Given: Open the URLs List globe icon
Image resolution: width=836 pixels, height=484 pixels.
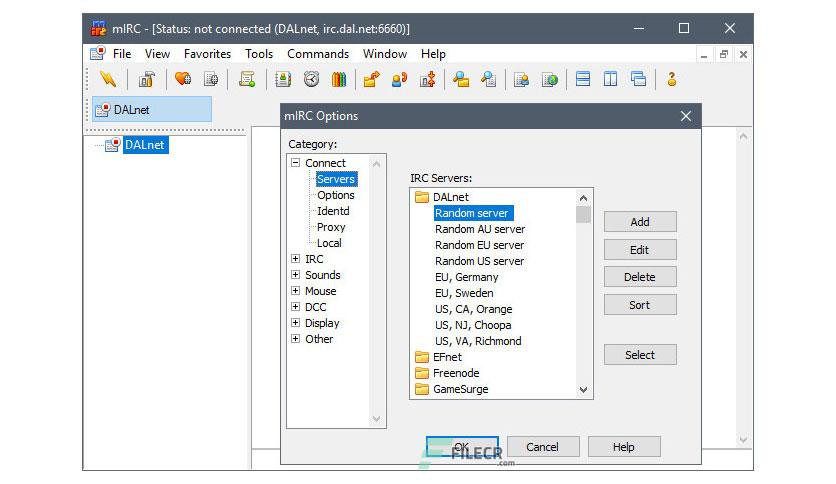Looking at the screenshot, I should click(550, 79).
